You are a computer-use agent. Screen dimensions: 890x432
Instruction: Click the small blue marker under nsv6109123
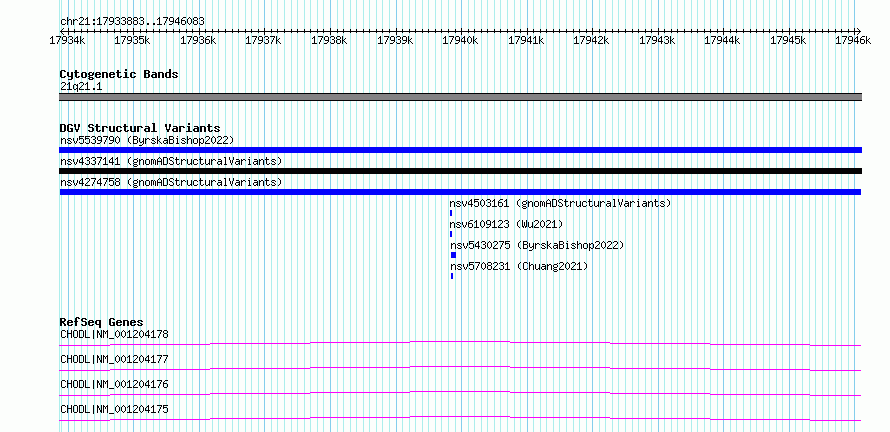451,234
